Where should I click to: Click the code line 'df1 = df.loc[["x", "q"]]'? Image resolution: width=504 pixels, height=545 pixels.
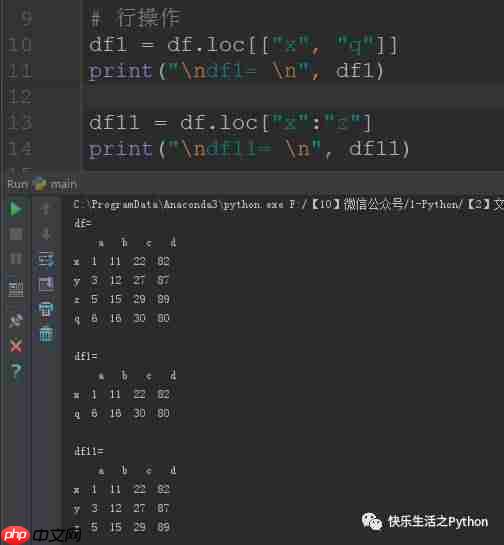click(244, 45)
